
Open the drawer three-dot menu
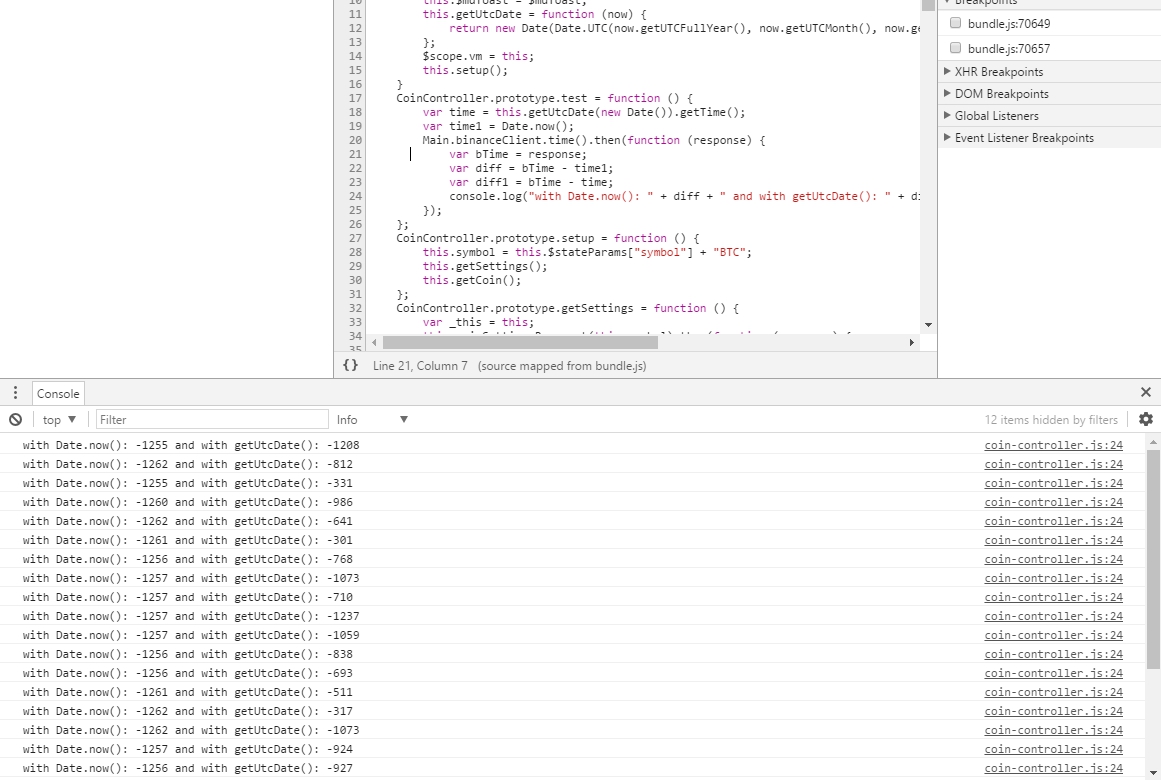pos(15,393)
